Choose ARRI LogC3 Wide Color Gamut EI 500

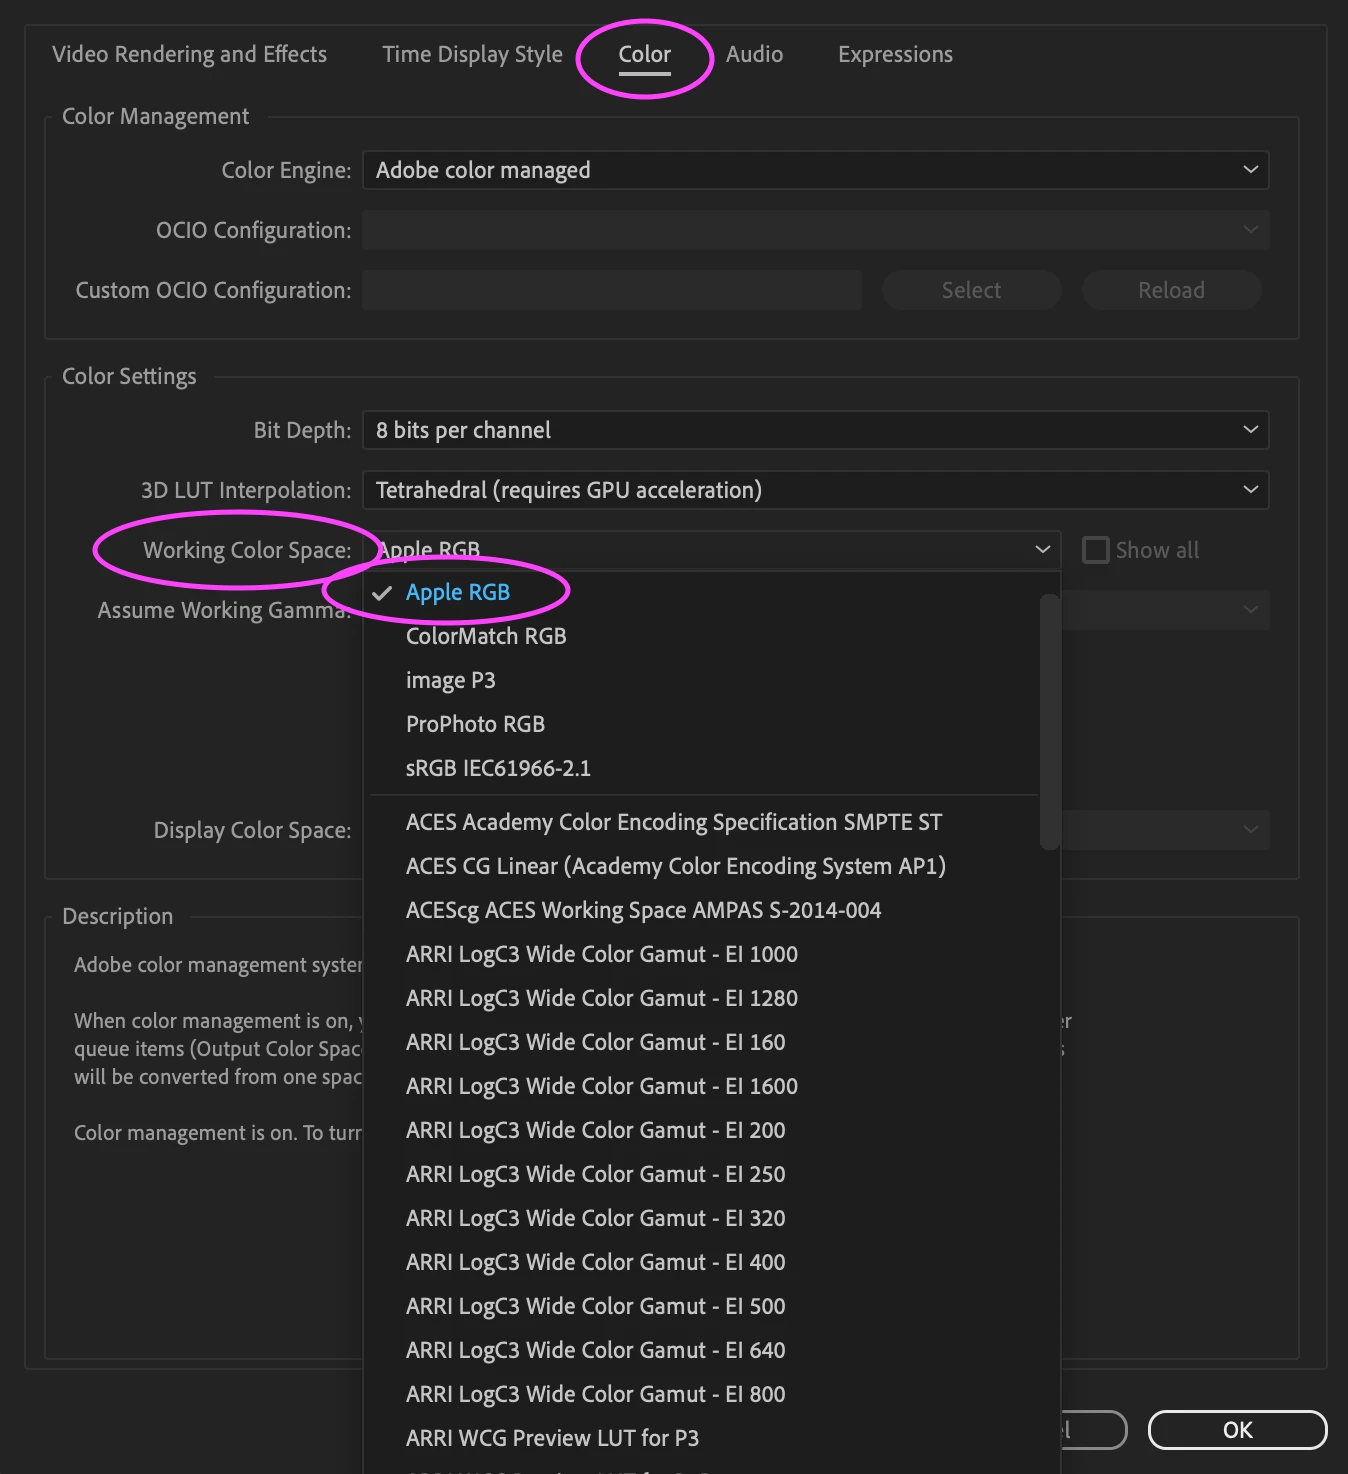[x=701, y=1306]
